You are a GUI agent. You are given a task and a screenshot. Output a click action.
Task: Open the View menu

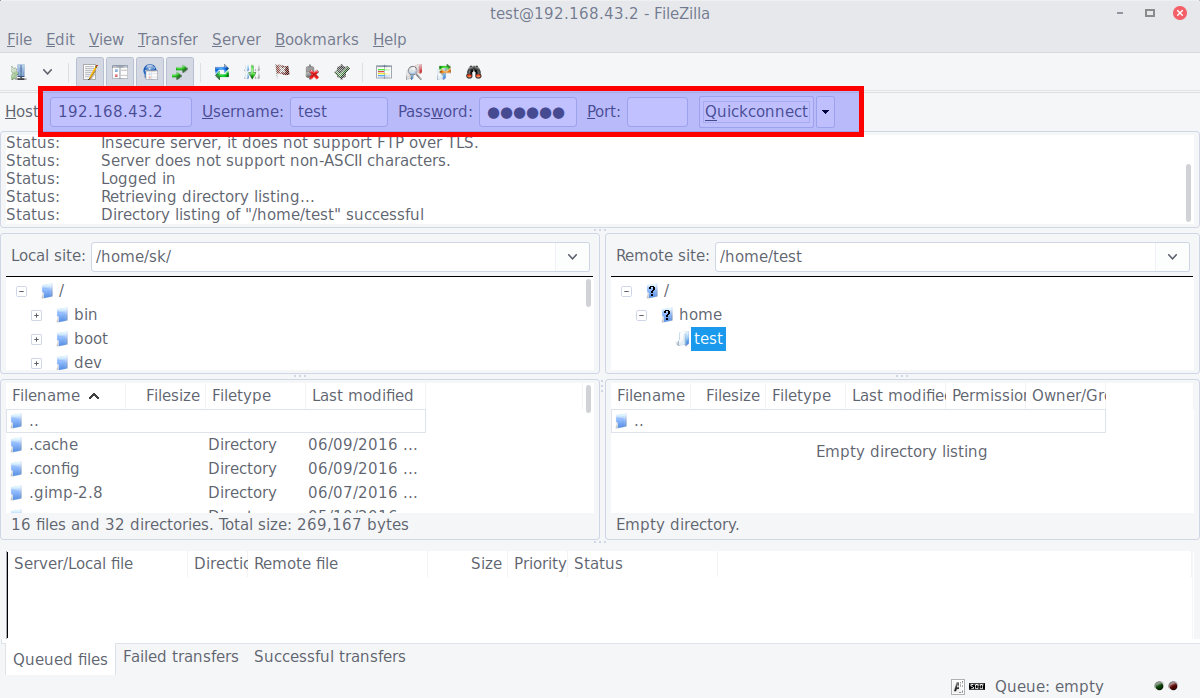coord(106,40)
